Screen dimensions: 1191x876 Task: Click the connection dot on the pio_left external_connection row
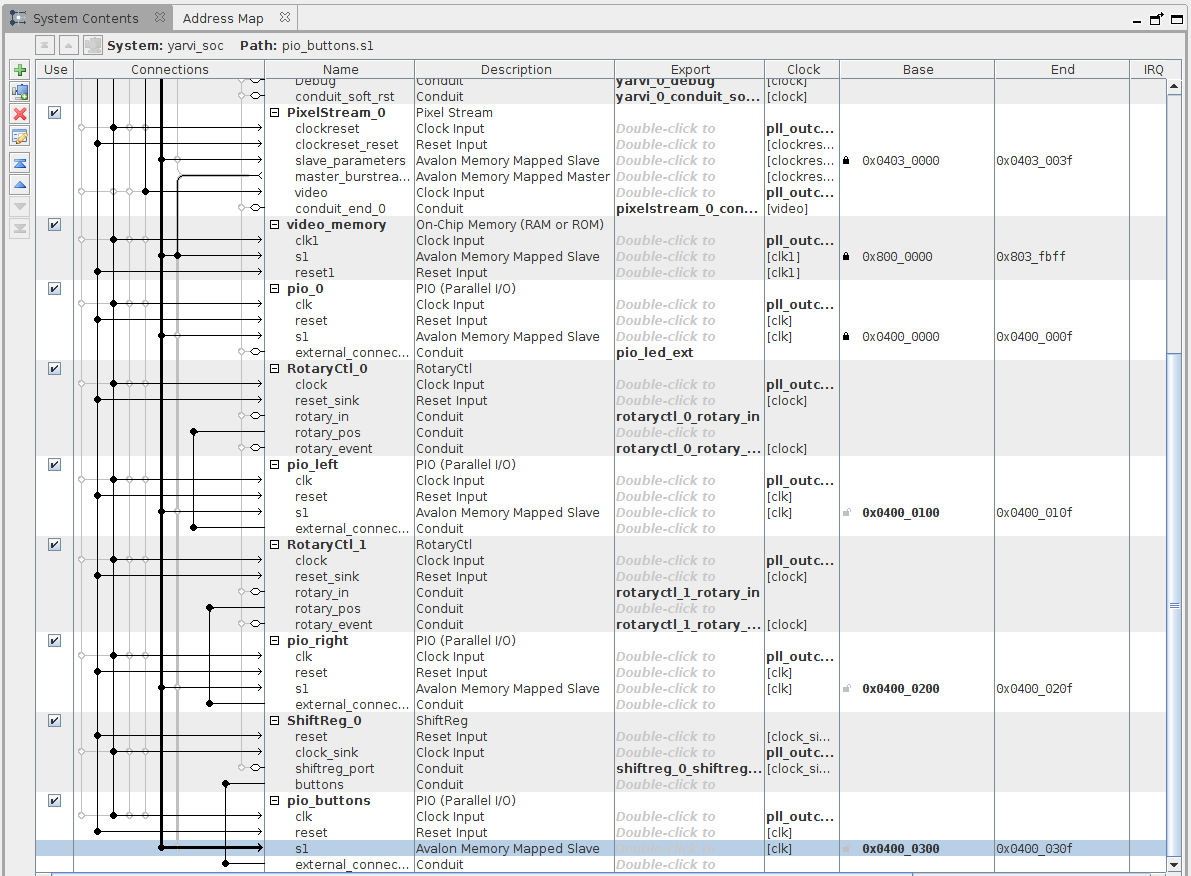(194, 527)
